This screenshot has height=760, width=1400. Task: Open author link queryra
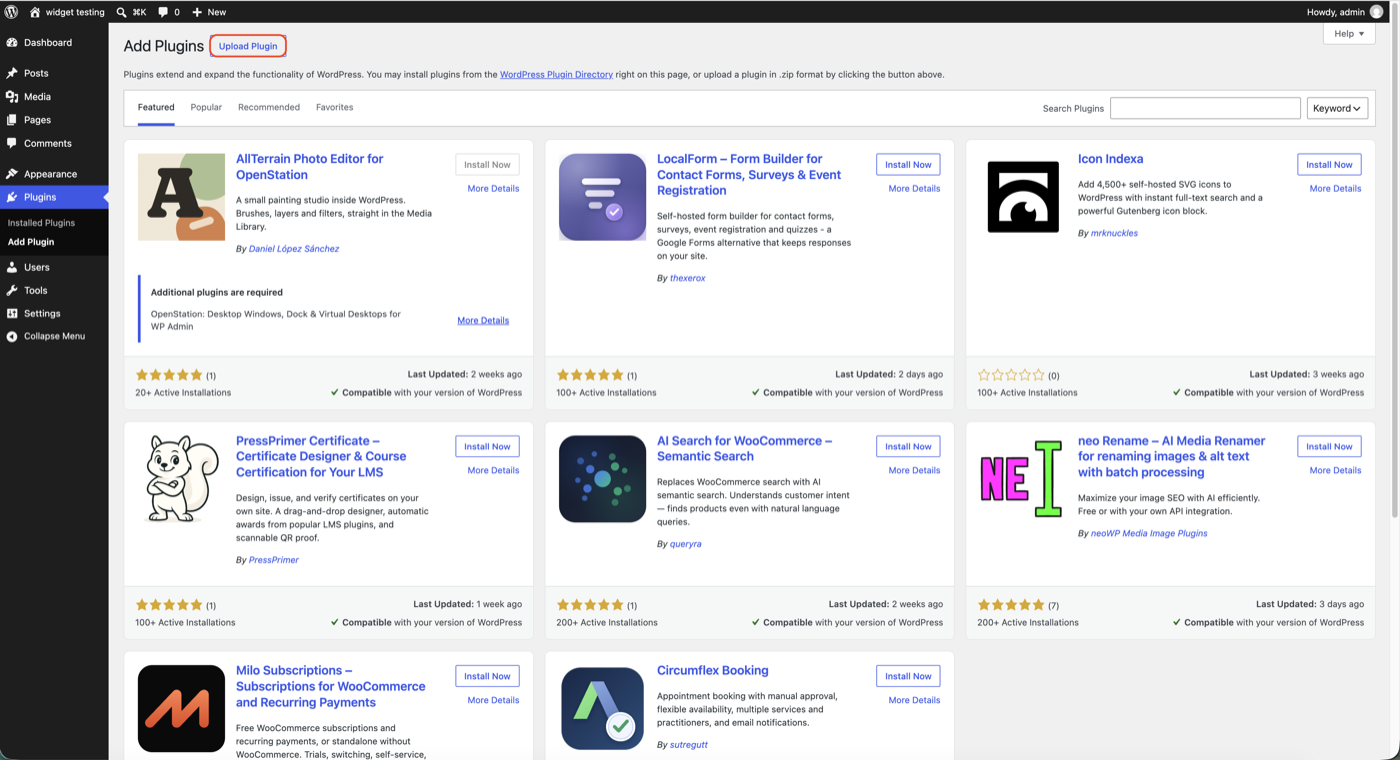[x=686, y=545]
